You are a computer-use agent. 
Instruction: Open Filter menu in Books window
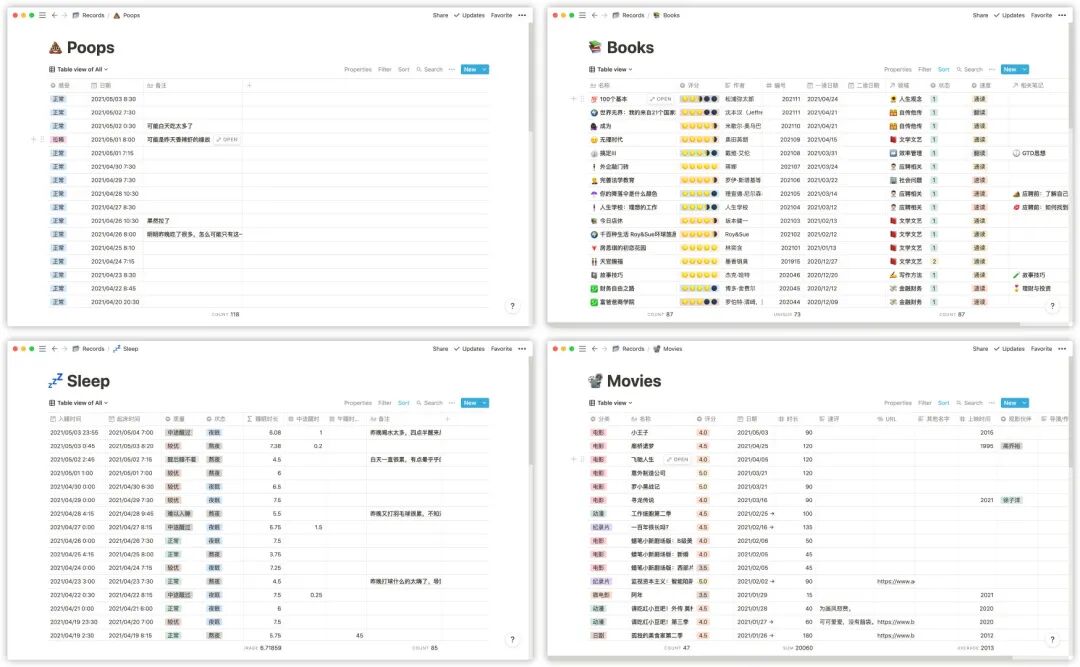(924, 70)
